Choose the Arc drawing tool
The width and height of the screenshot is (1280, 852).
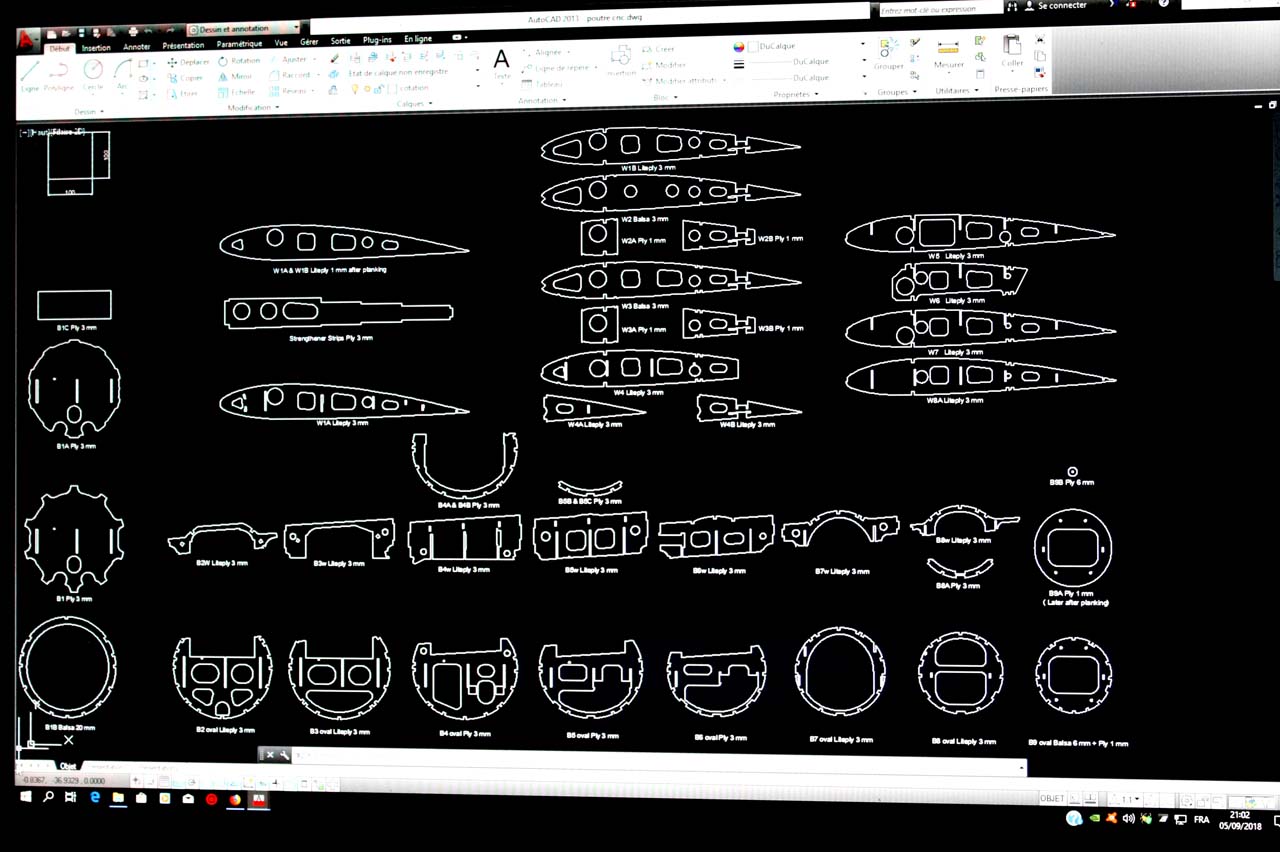122,71
